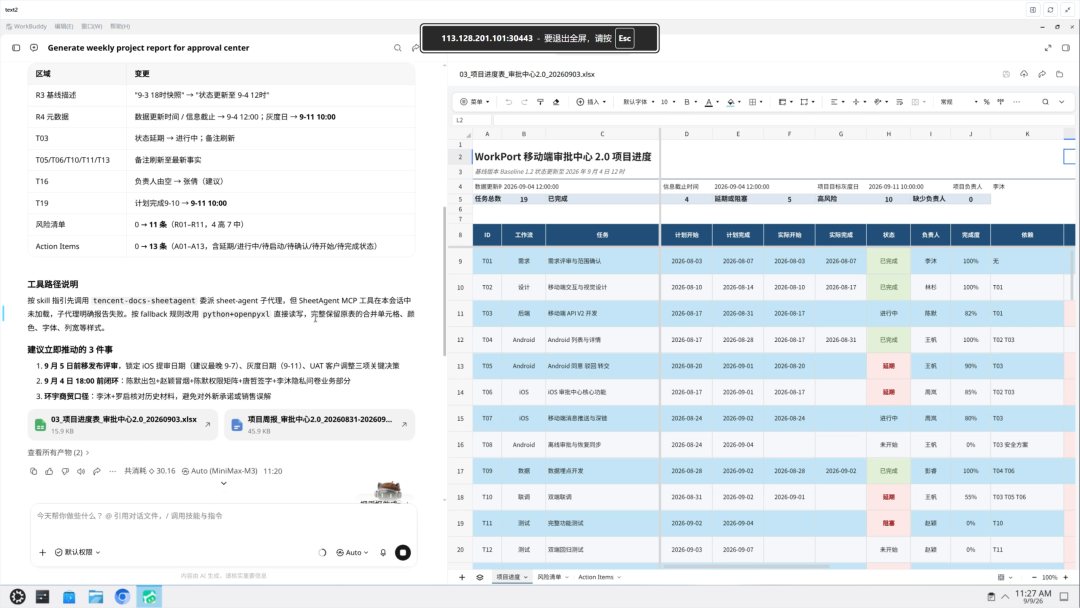This screenshot has width=1080, height=608.
Task: Expand the toolbar collapse chevron
Action: click(1061, 102)
